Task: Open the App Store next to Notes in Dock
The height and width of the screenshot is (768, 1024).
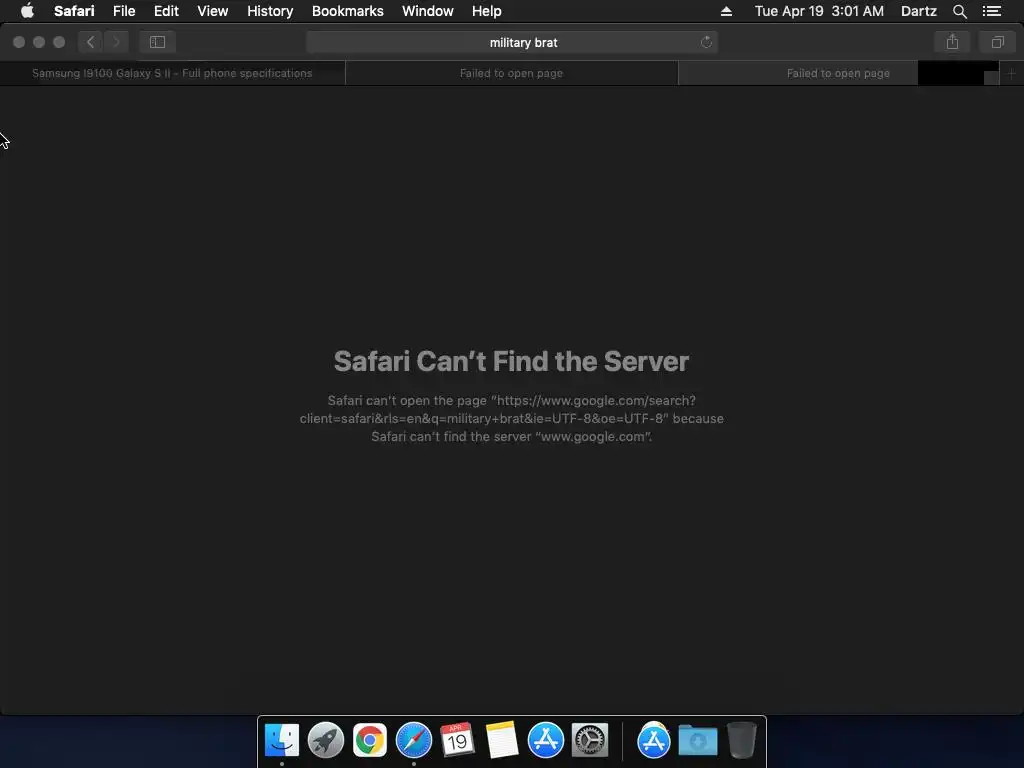Action: (545, 741)
